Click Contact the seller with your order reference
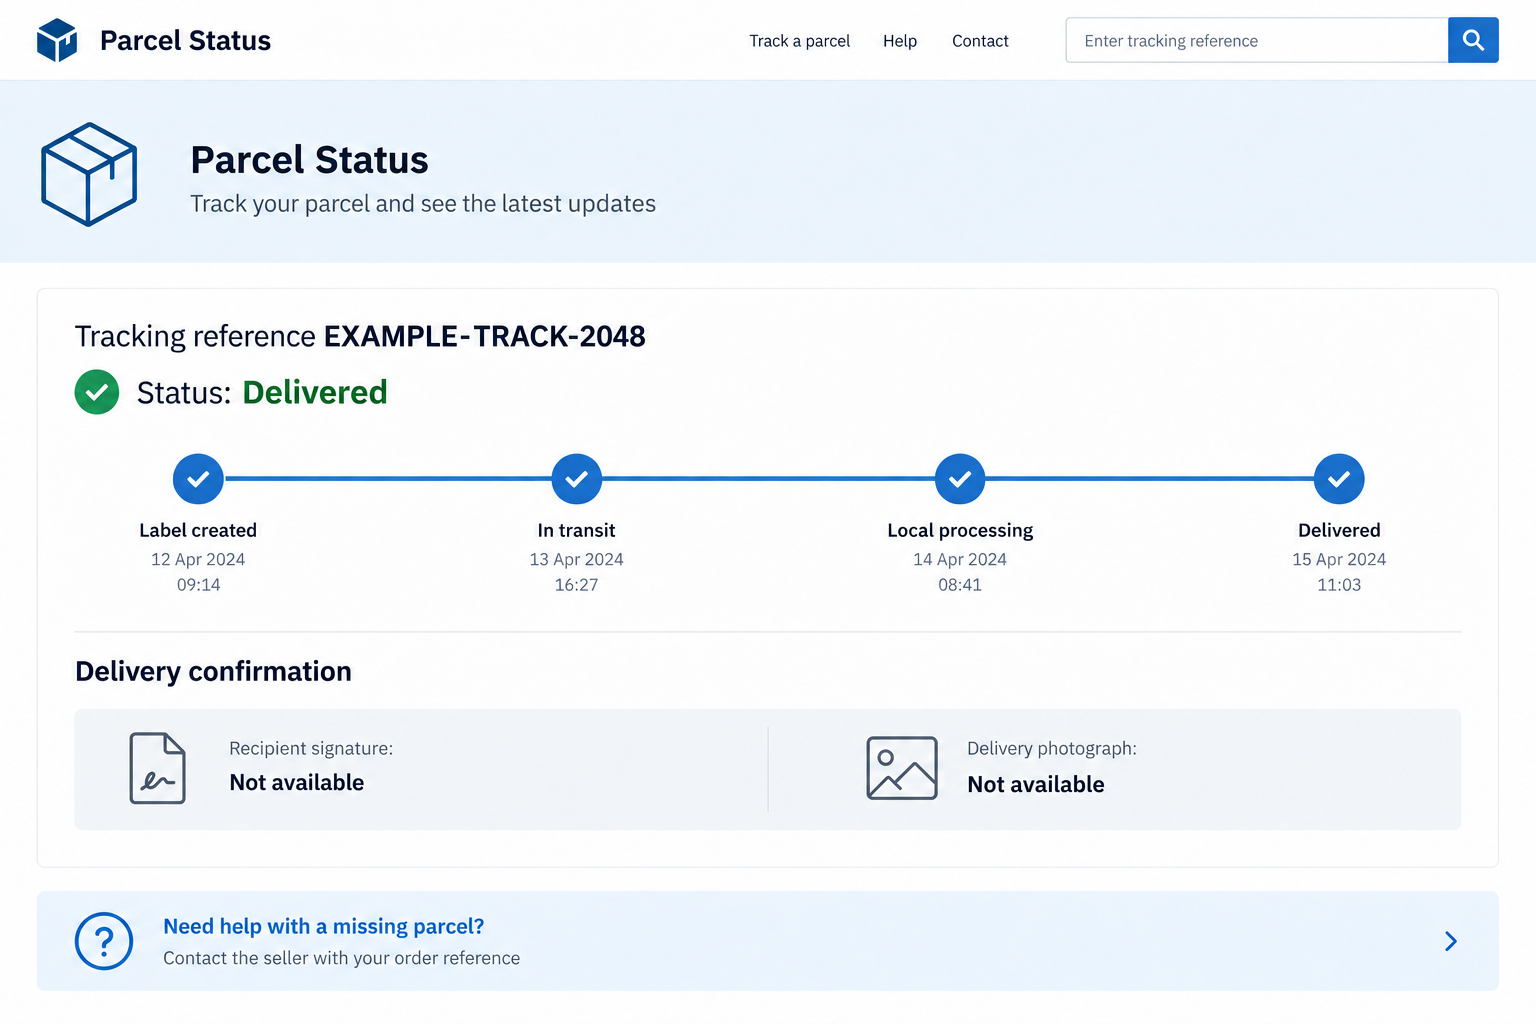Viewport: 1536px width, 1024px height. pyautogui.click(x=342, y=958)
